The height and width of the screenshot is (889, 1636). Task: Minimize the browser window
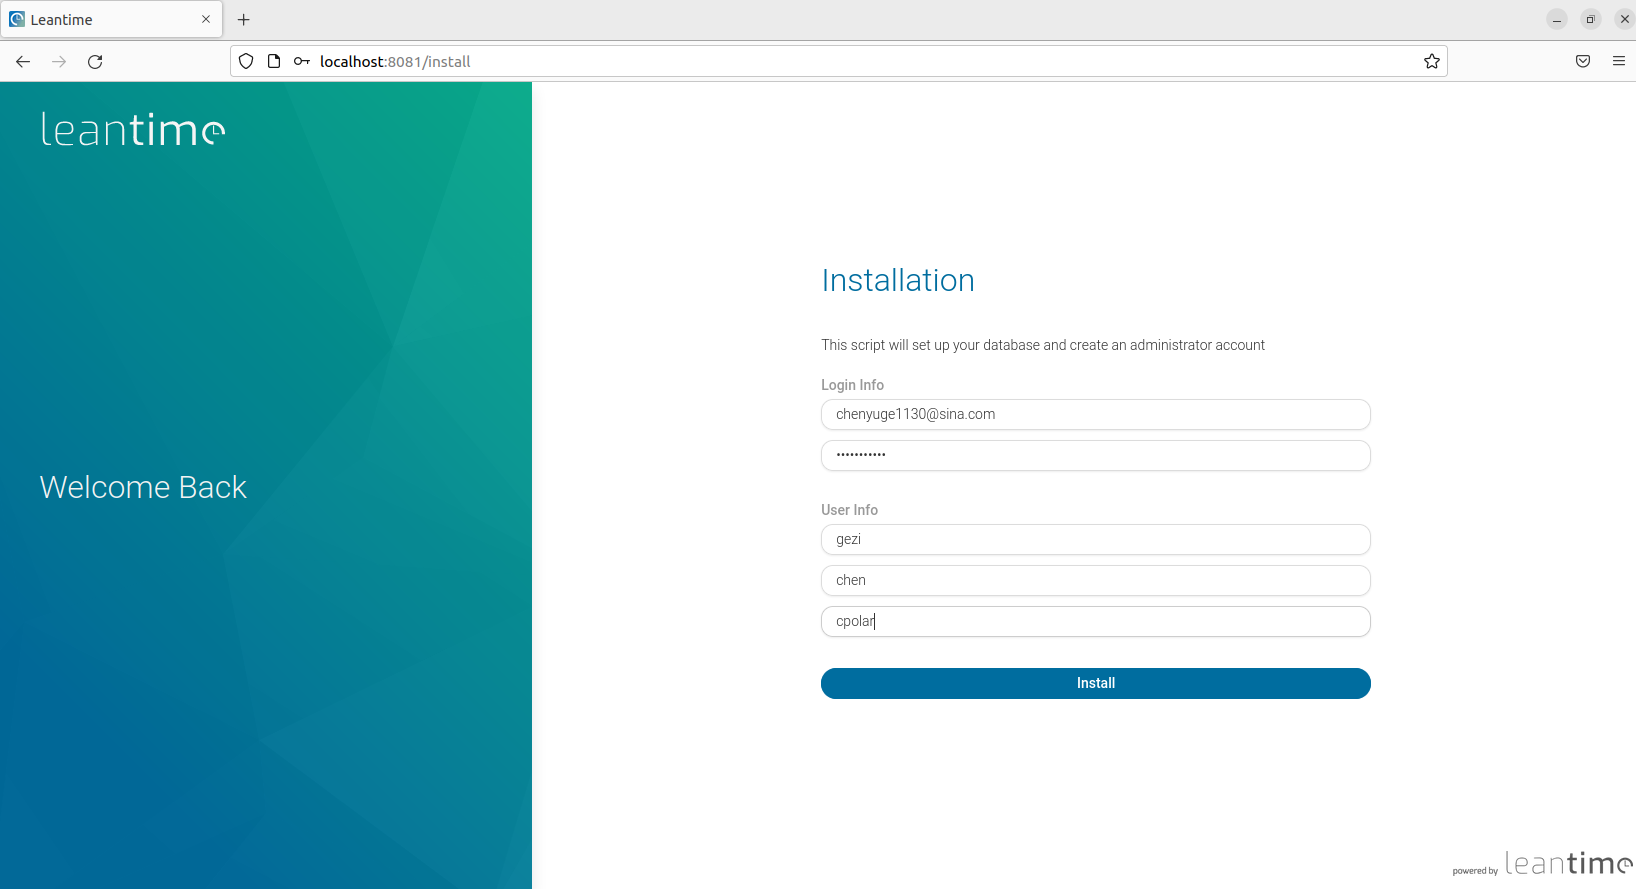[x=1557, y=19]
